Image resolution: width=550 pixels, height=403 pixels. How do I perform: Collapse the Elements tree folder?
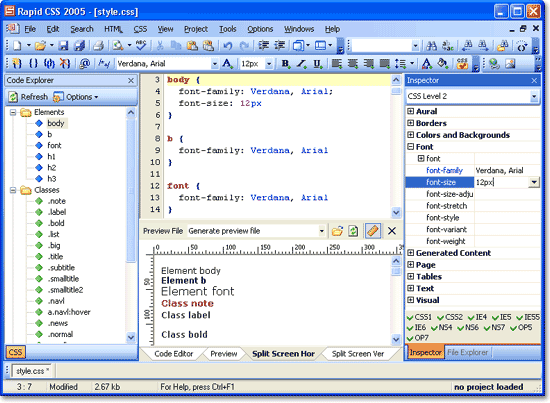coord(13,112)
